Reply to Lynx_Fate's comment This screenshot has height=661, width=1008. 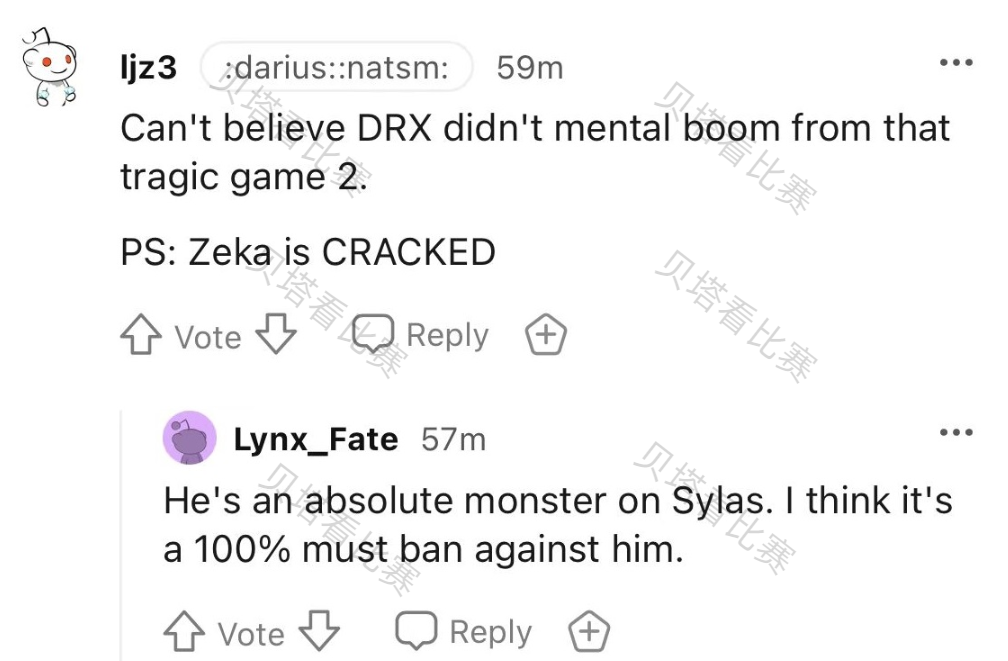click(x=466, y=632)
